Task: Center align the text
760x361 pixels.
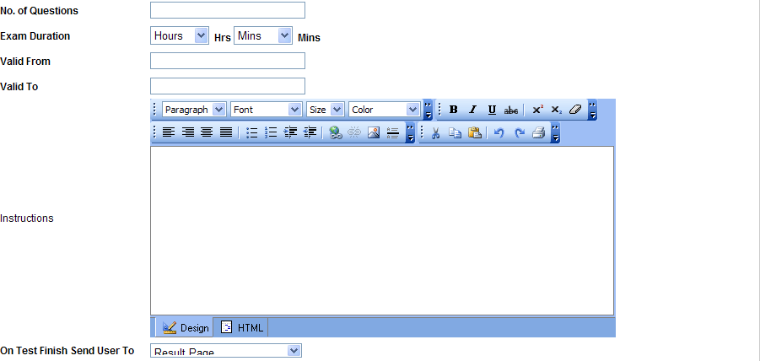Action: tap(207, 132)
